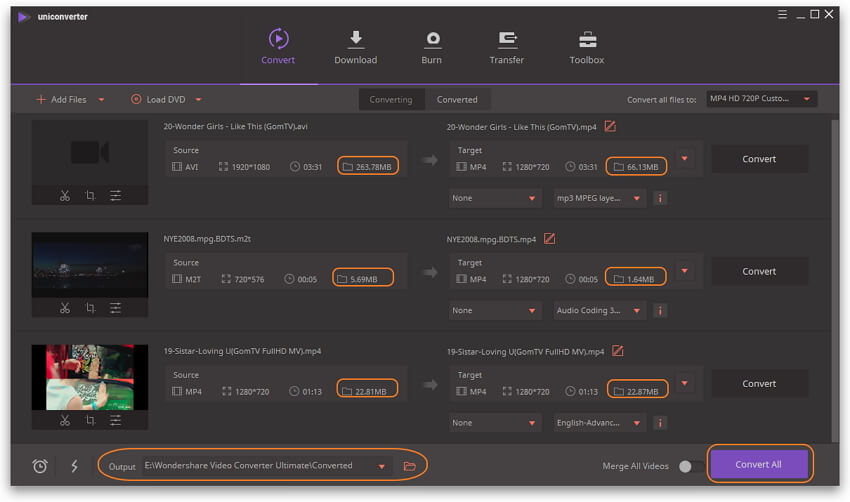The width and height of the screenshot is (850, 502).
Task: Open the output folder icon
Action: (410, 466)
